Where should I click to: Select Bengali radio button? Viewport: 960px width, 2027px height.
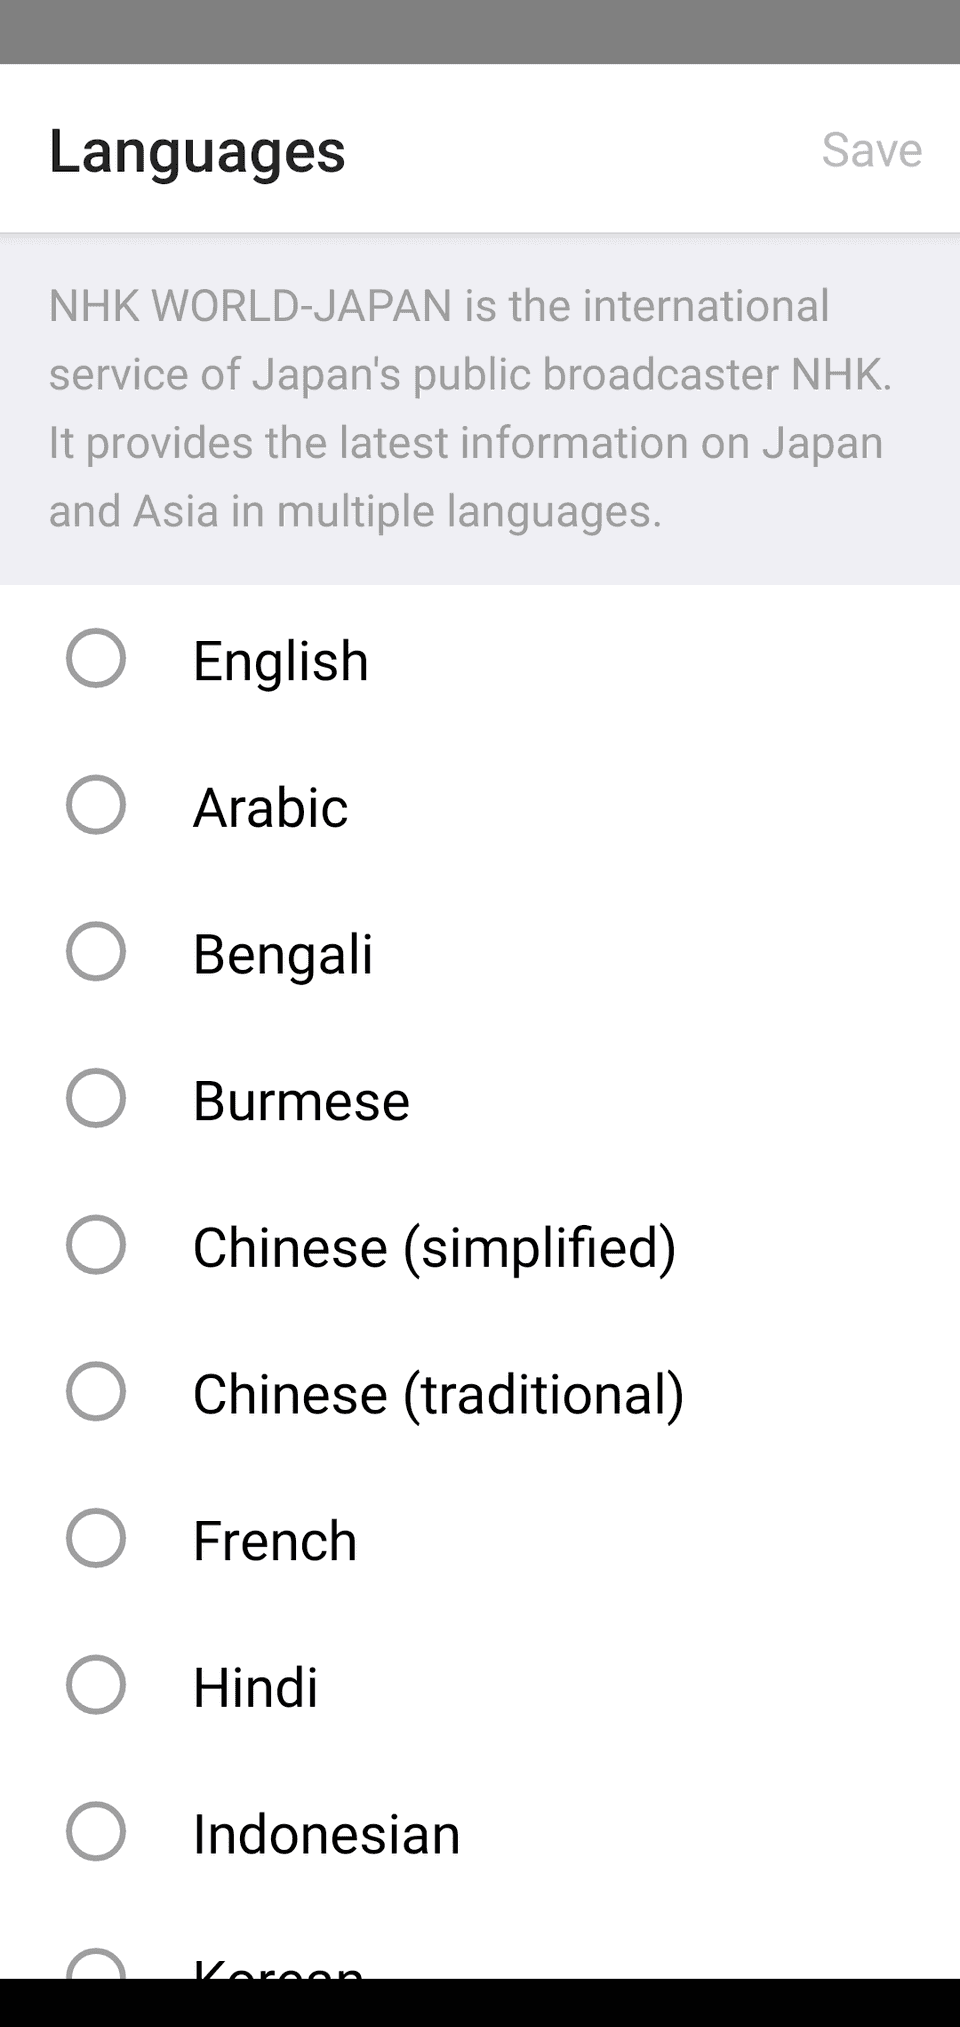[x=96, y=951]
